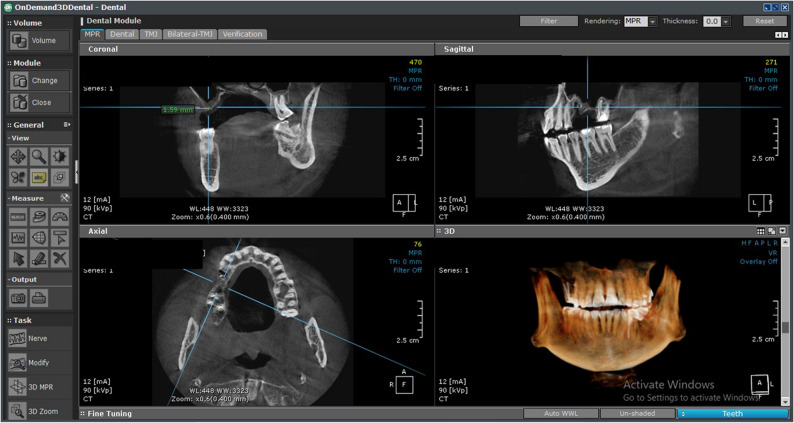Image resolution: width=794 pixels, height=423 pixels.
Task: Select the tape measure tool
Action: [39, 217]
